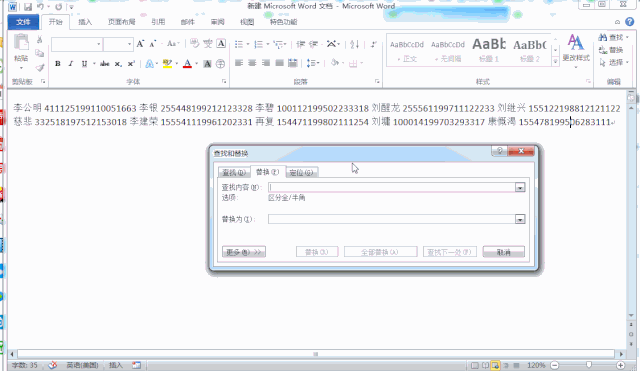Toggle character border icon

[221, 43]
